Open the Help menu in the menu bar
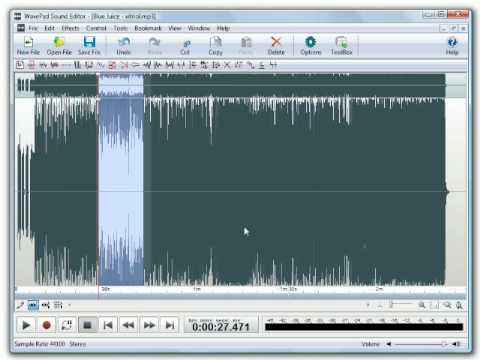The width and height of the screenshot is (480, 360). (223, 28)
